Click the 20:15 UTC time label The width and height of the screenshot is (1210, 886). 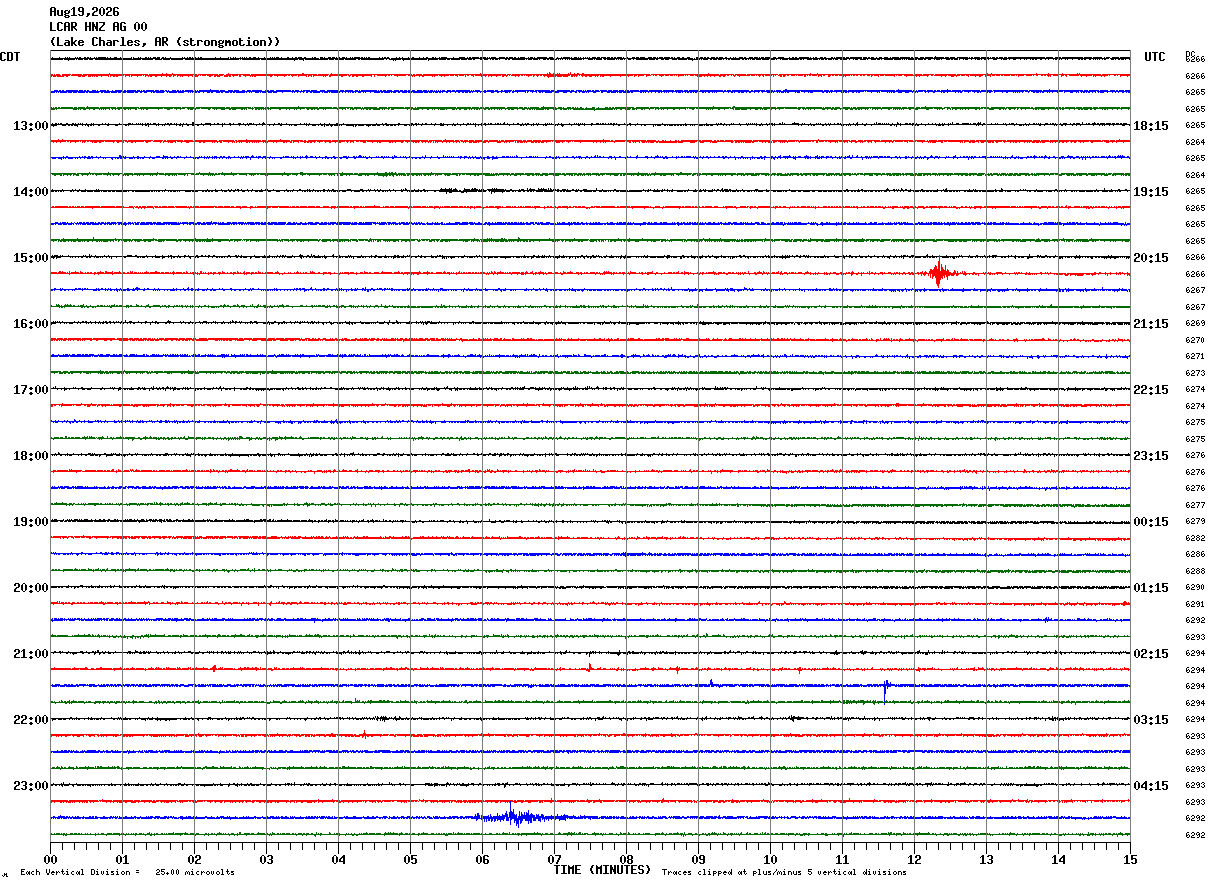[1151, 258]
